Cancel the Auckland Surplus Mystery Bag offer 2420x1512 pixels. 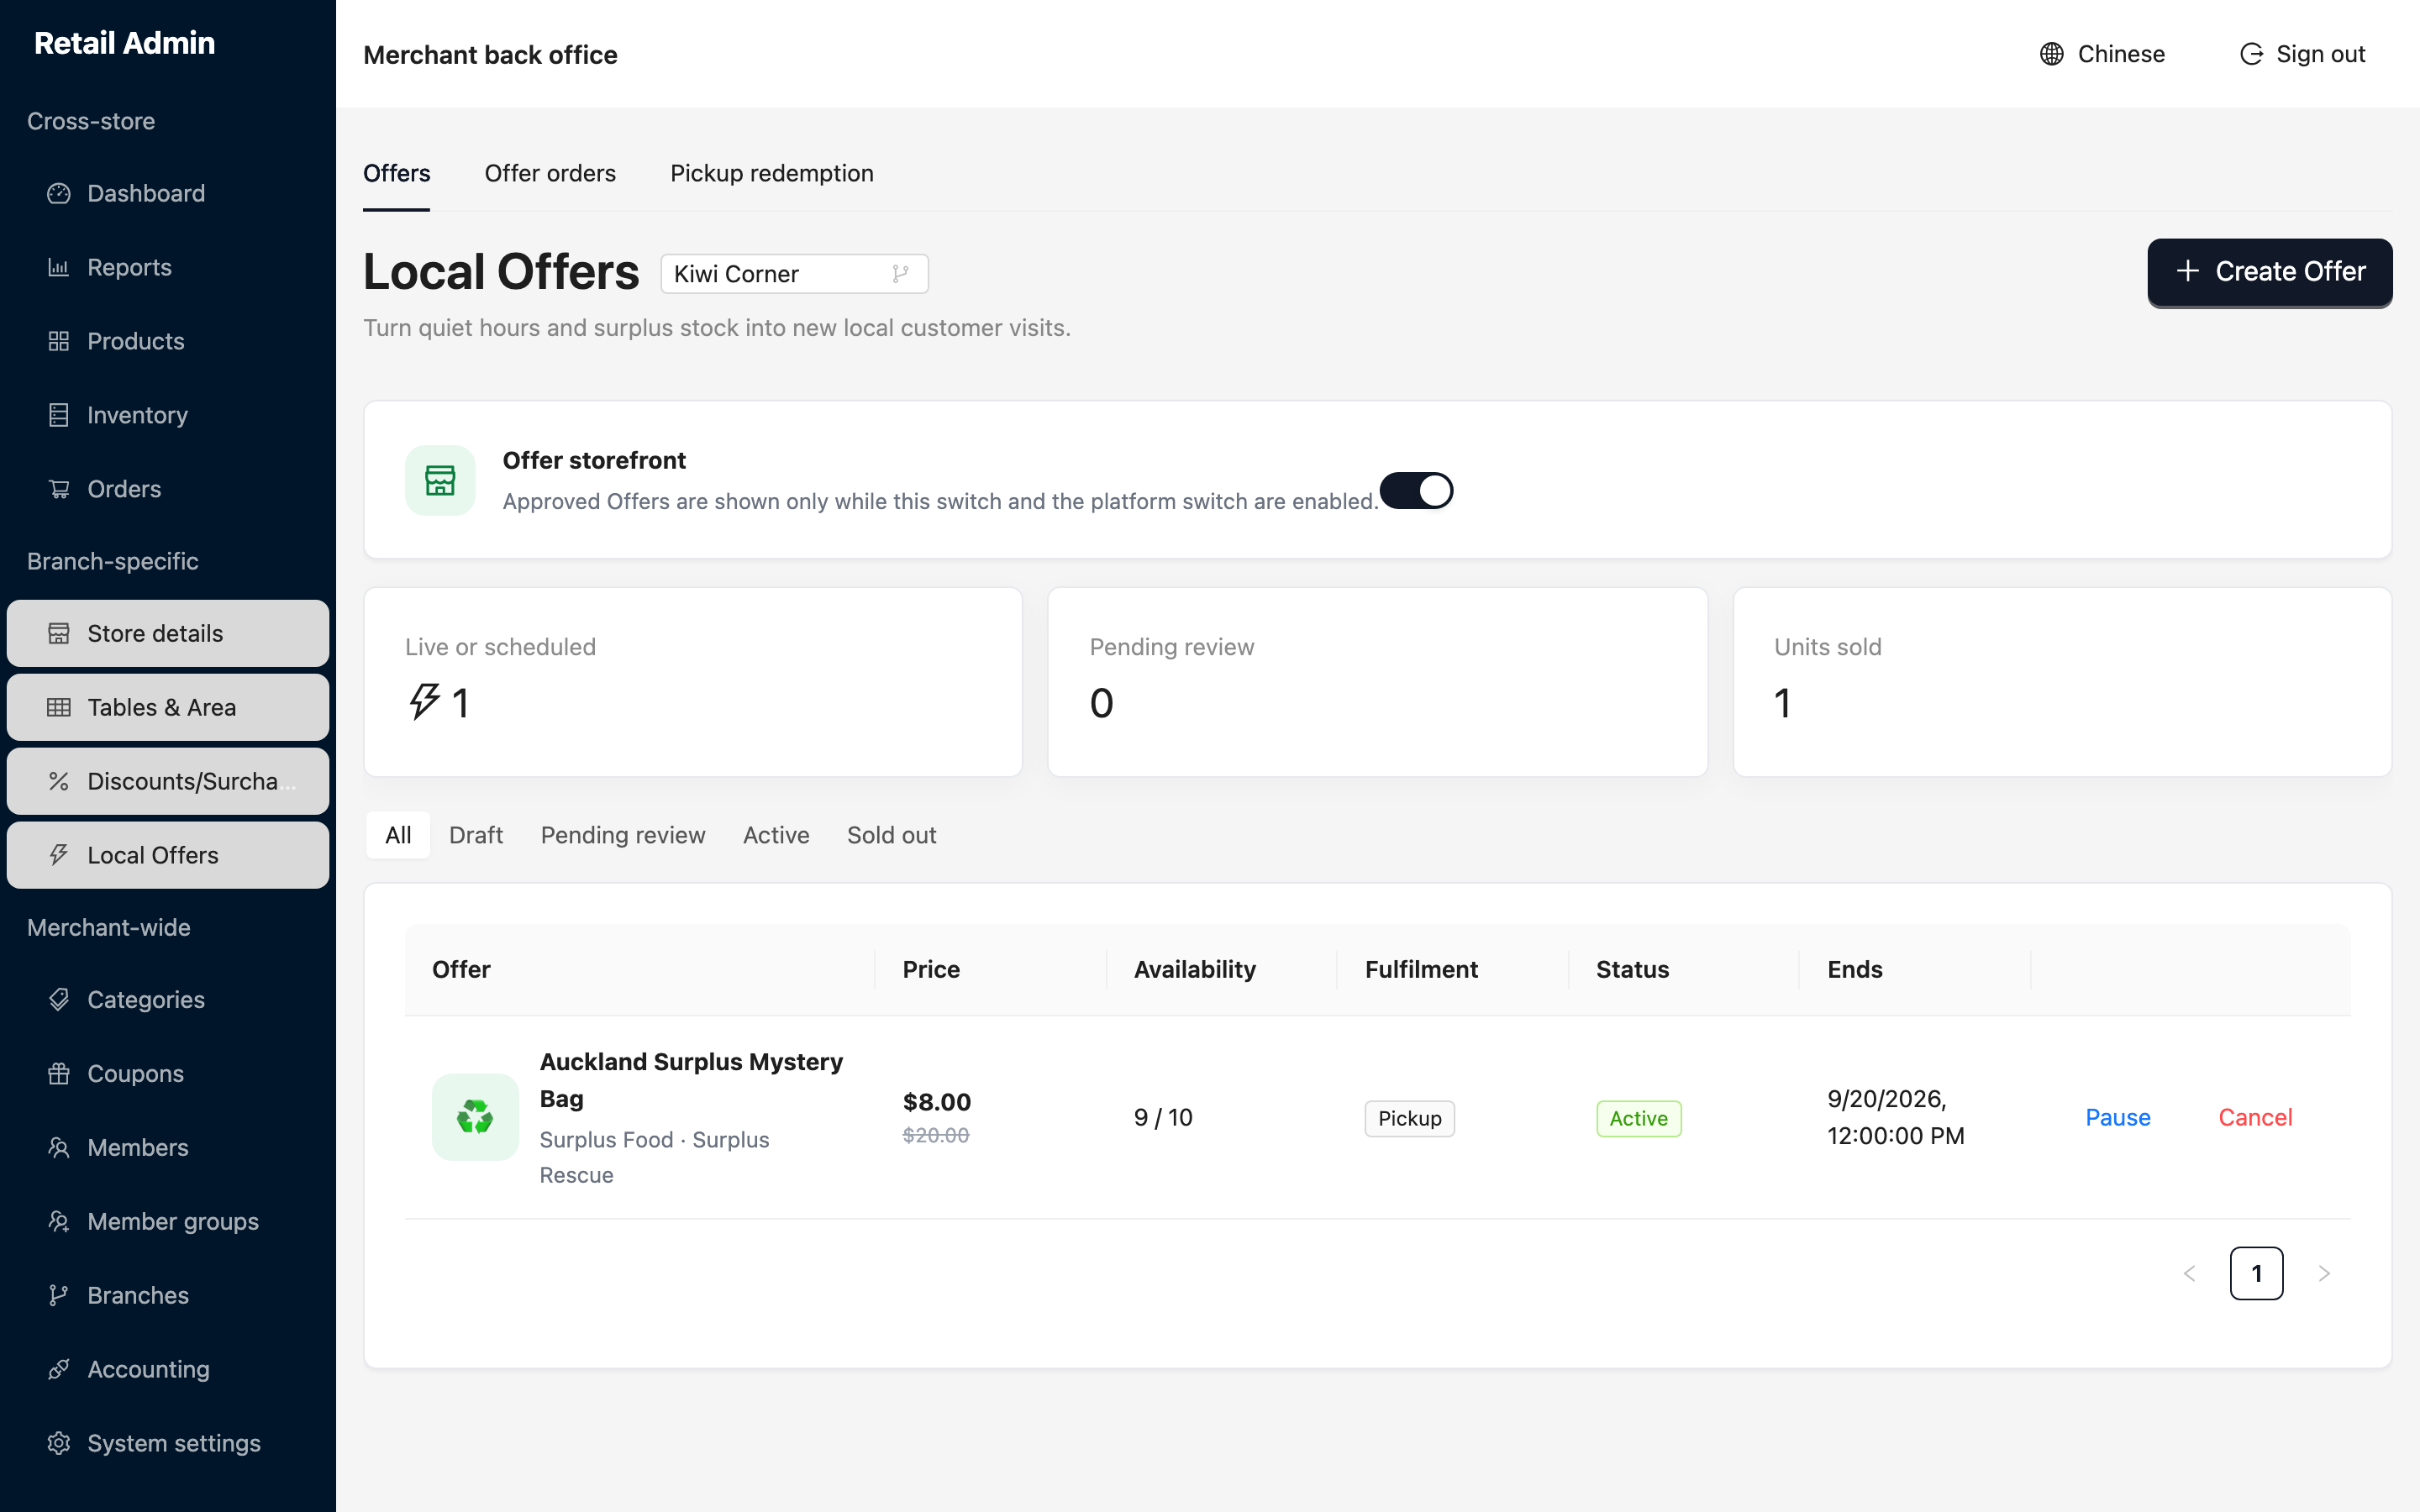point(2255,1117)
